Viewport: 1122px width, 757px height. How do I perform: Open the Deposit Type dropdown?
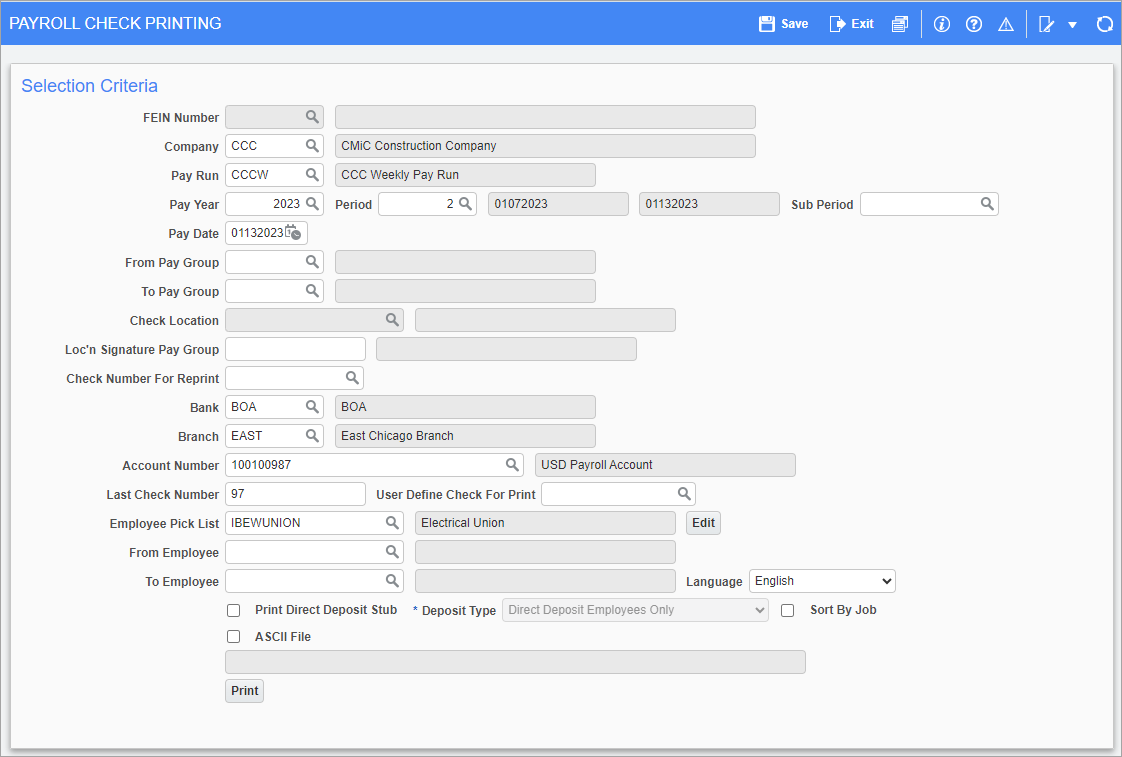[x=635, y=610]
